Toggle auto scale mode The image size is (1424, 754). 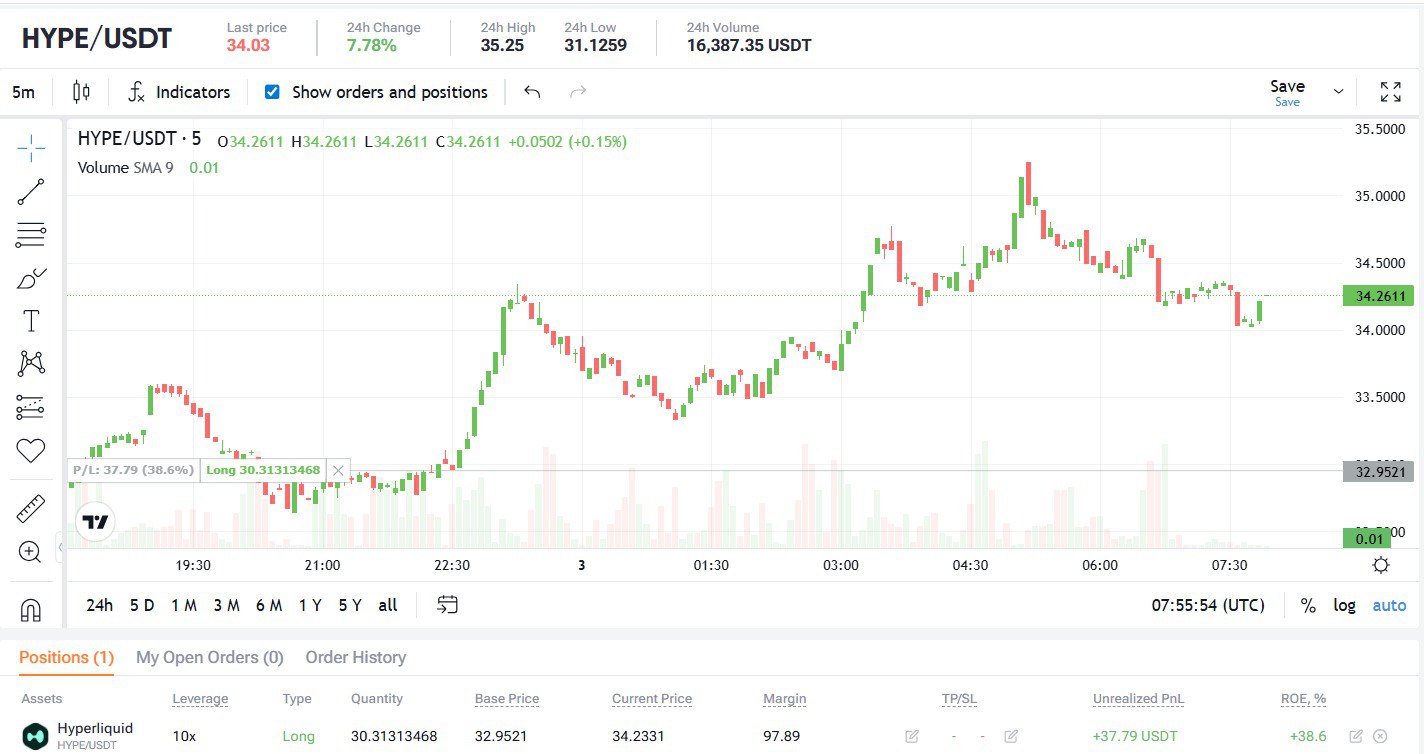point(1389,605)
